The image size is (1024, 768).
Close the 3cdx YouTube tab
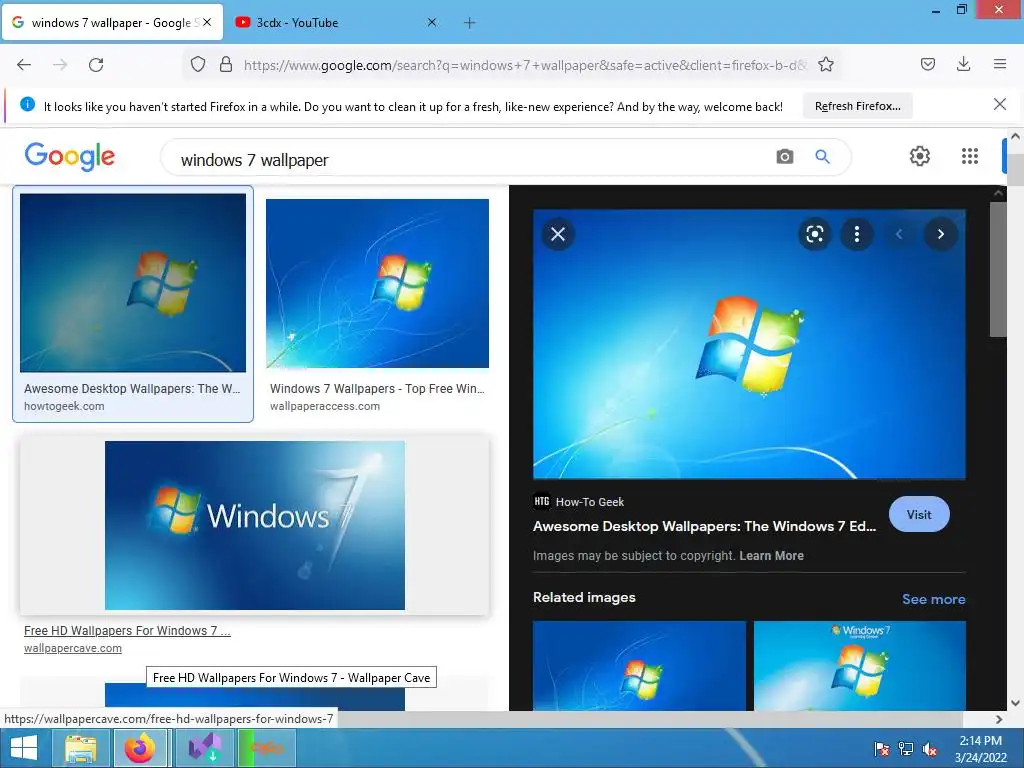432,22
